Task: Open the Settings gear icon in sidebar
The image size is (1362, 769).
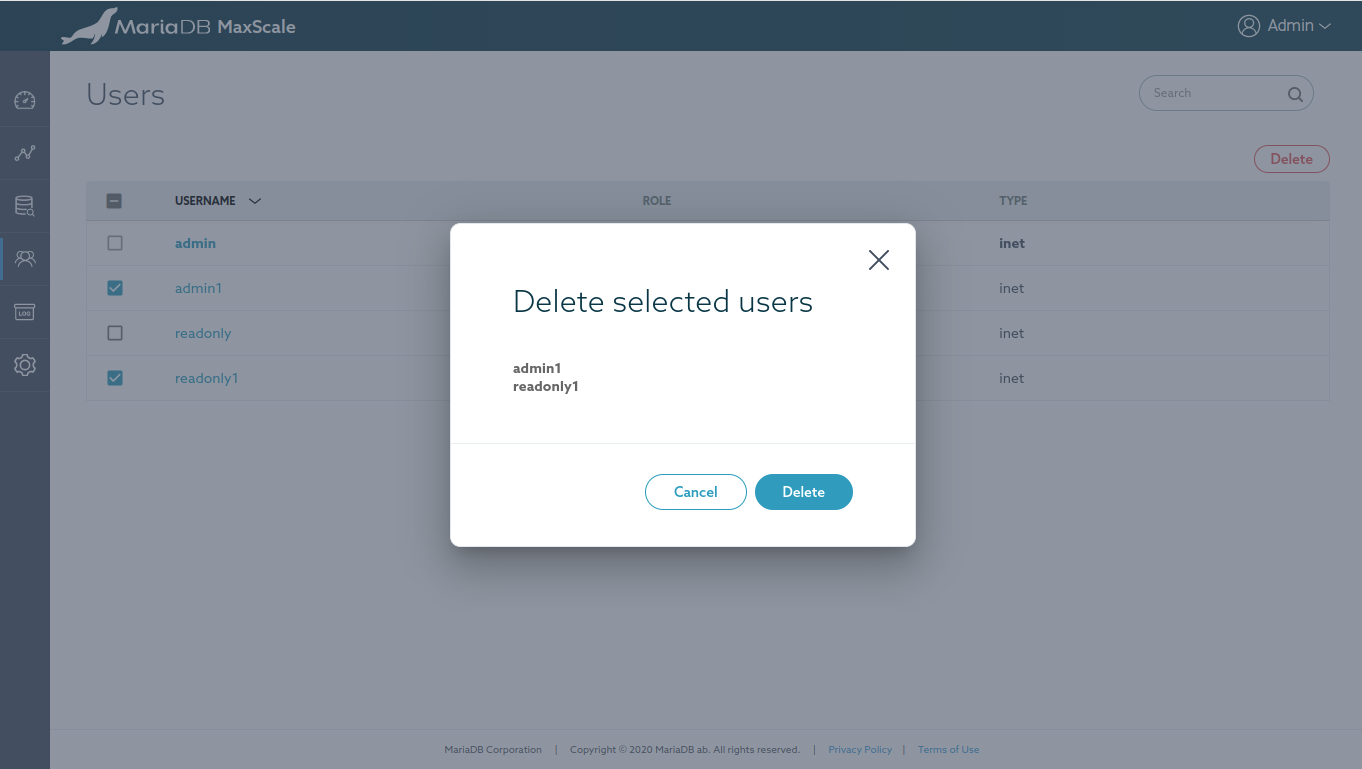Action: (x=25, y=365)
